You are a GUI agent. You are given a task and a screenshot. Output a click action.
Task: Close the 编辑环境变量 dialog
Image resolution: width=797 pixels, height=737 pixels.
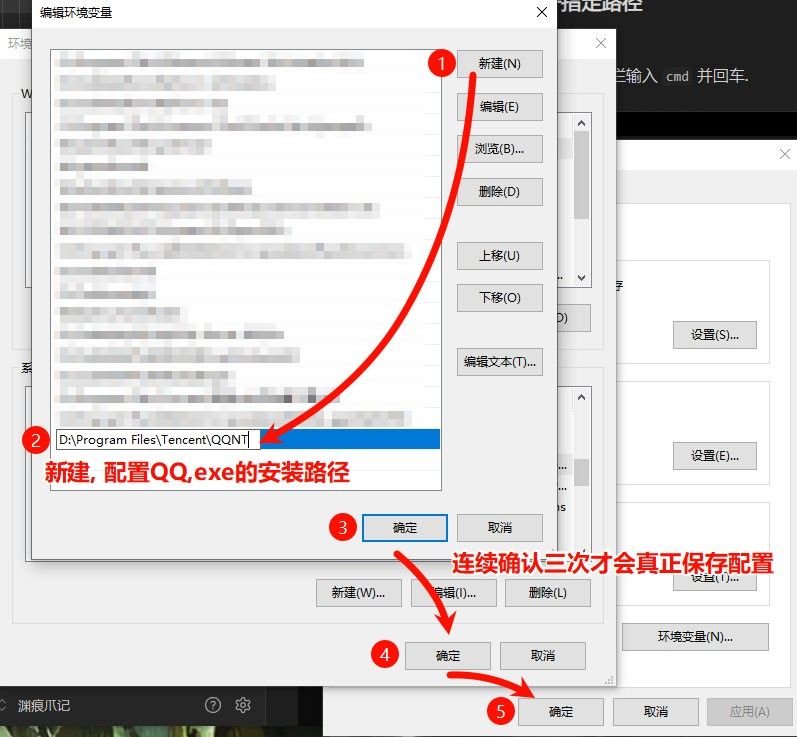click(x=542, y=12)
